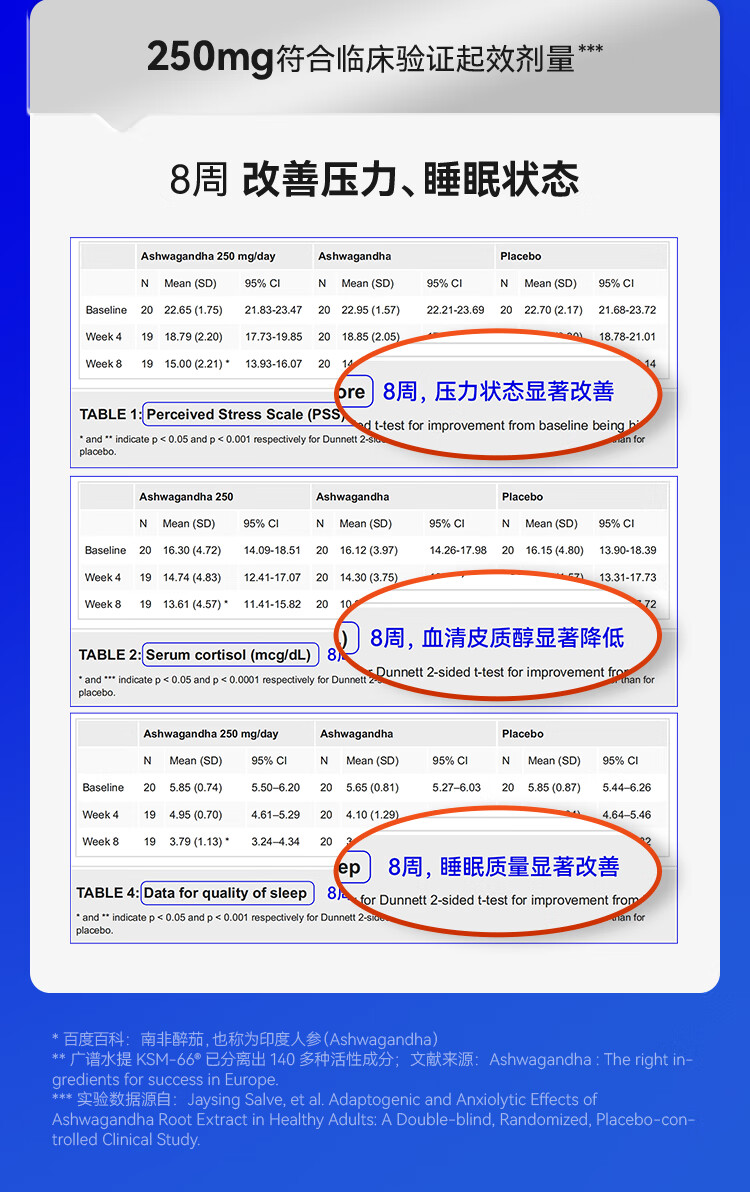Click the cell '14.30 (3.75)'
The height and width of the screenshot is (1192, 750).
[369, 578]
